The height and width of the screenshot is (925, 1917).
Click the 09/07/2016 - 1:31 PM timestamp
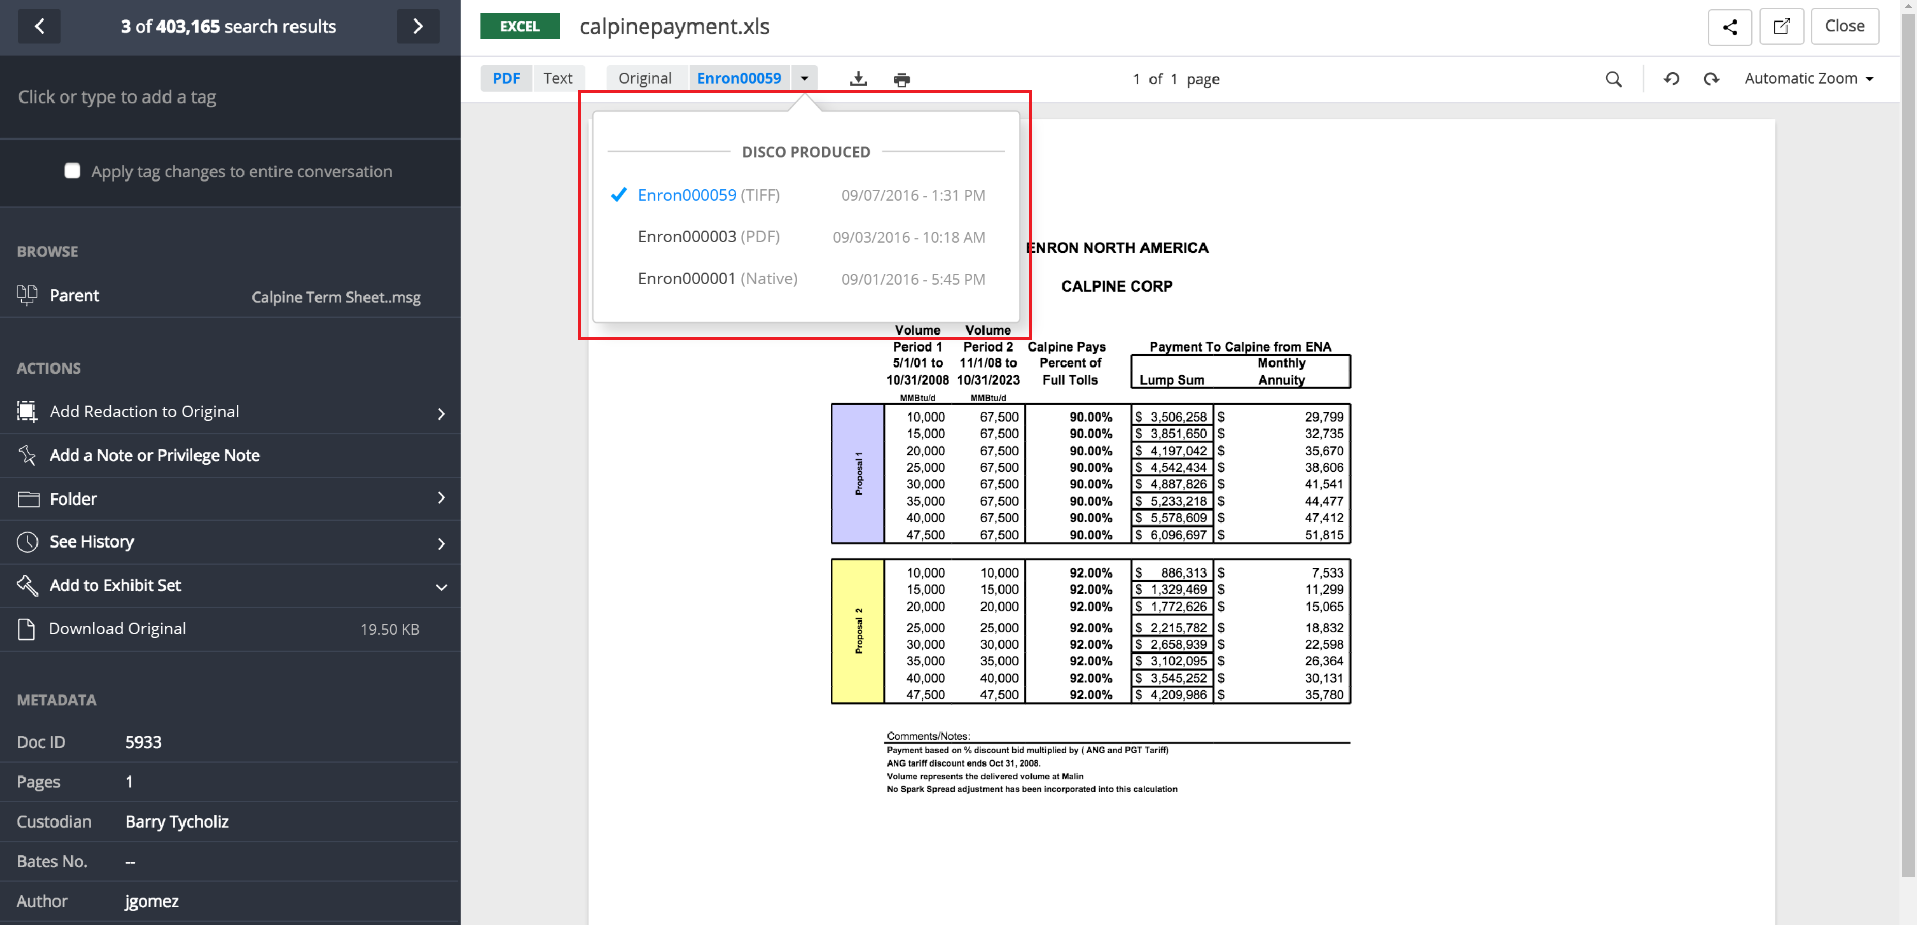(913, 195)
